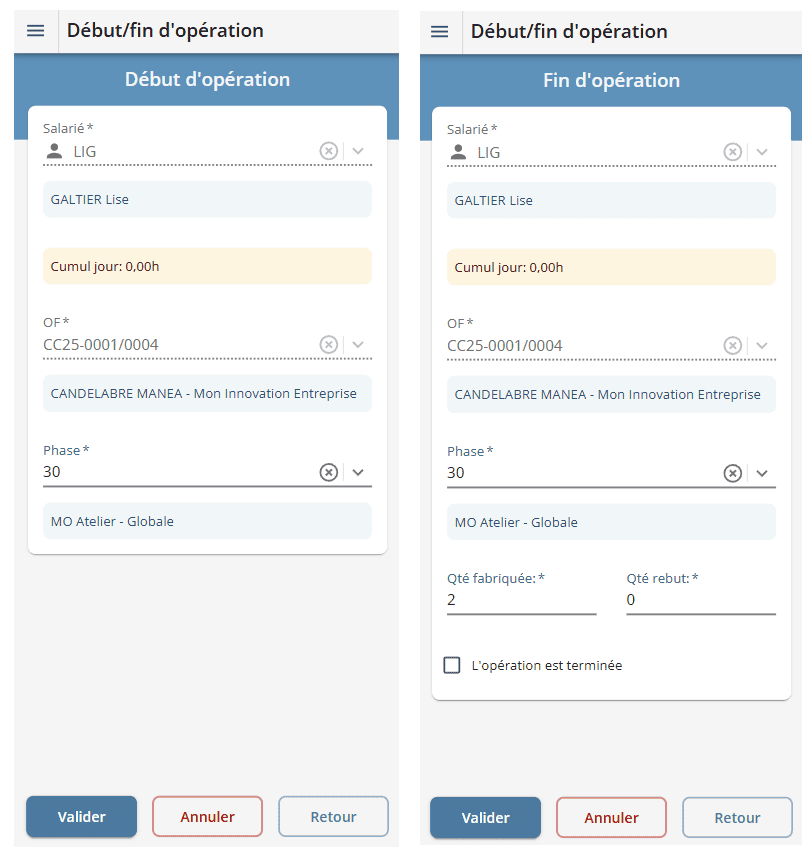Viewport: 803px width, 856px height.
Task: Clear OF field in Fin d'opération form
Action: pyautogui.click(x=732, y=346)
